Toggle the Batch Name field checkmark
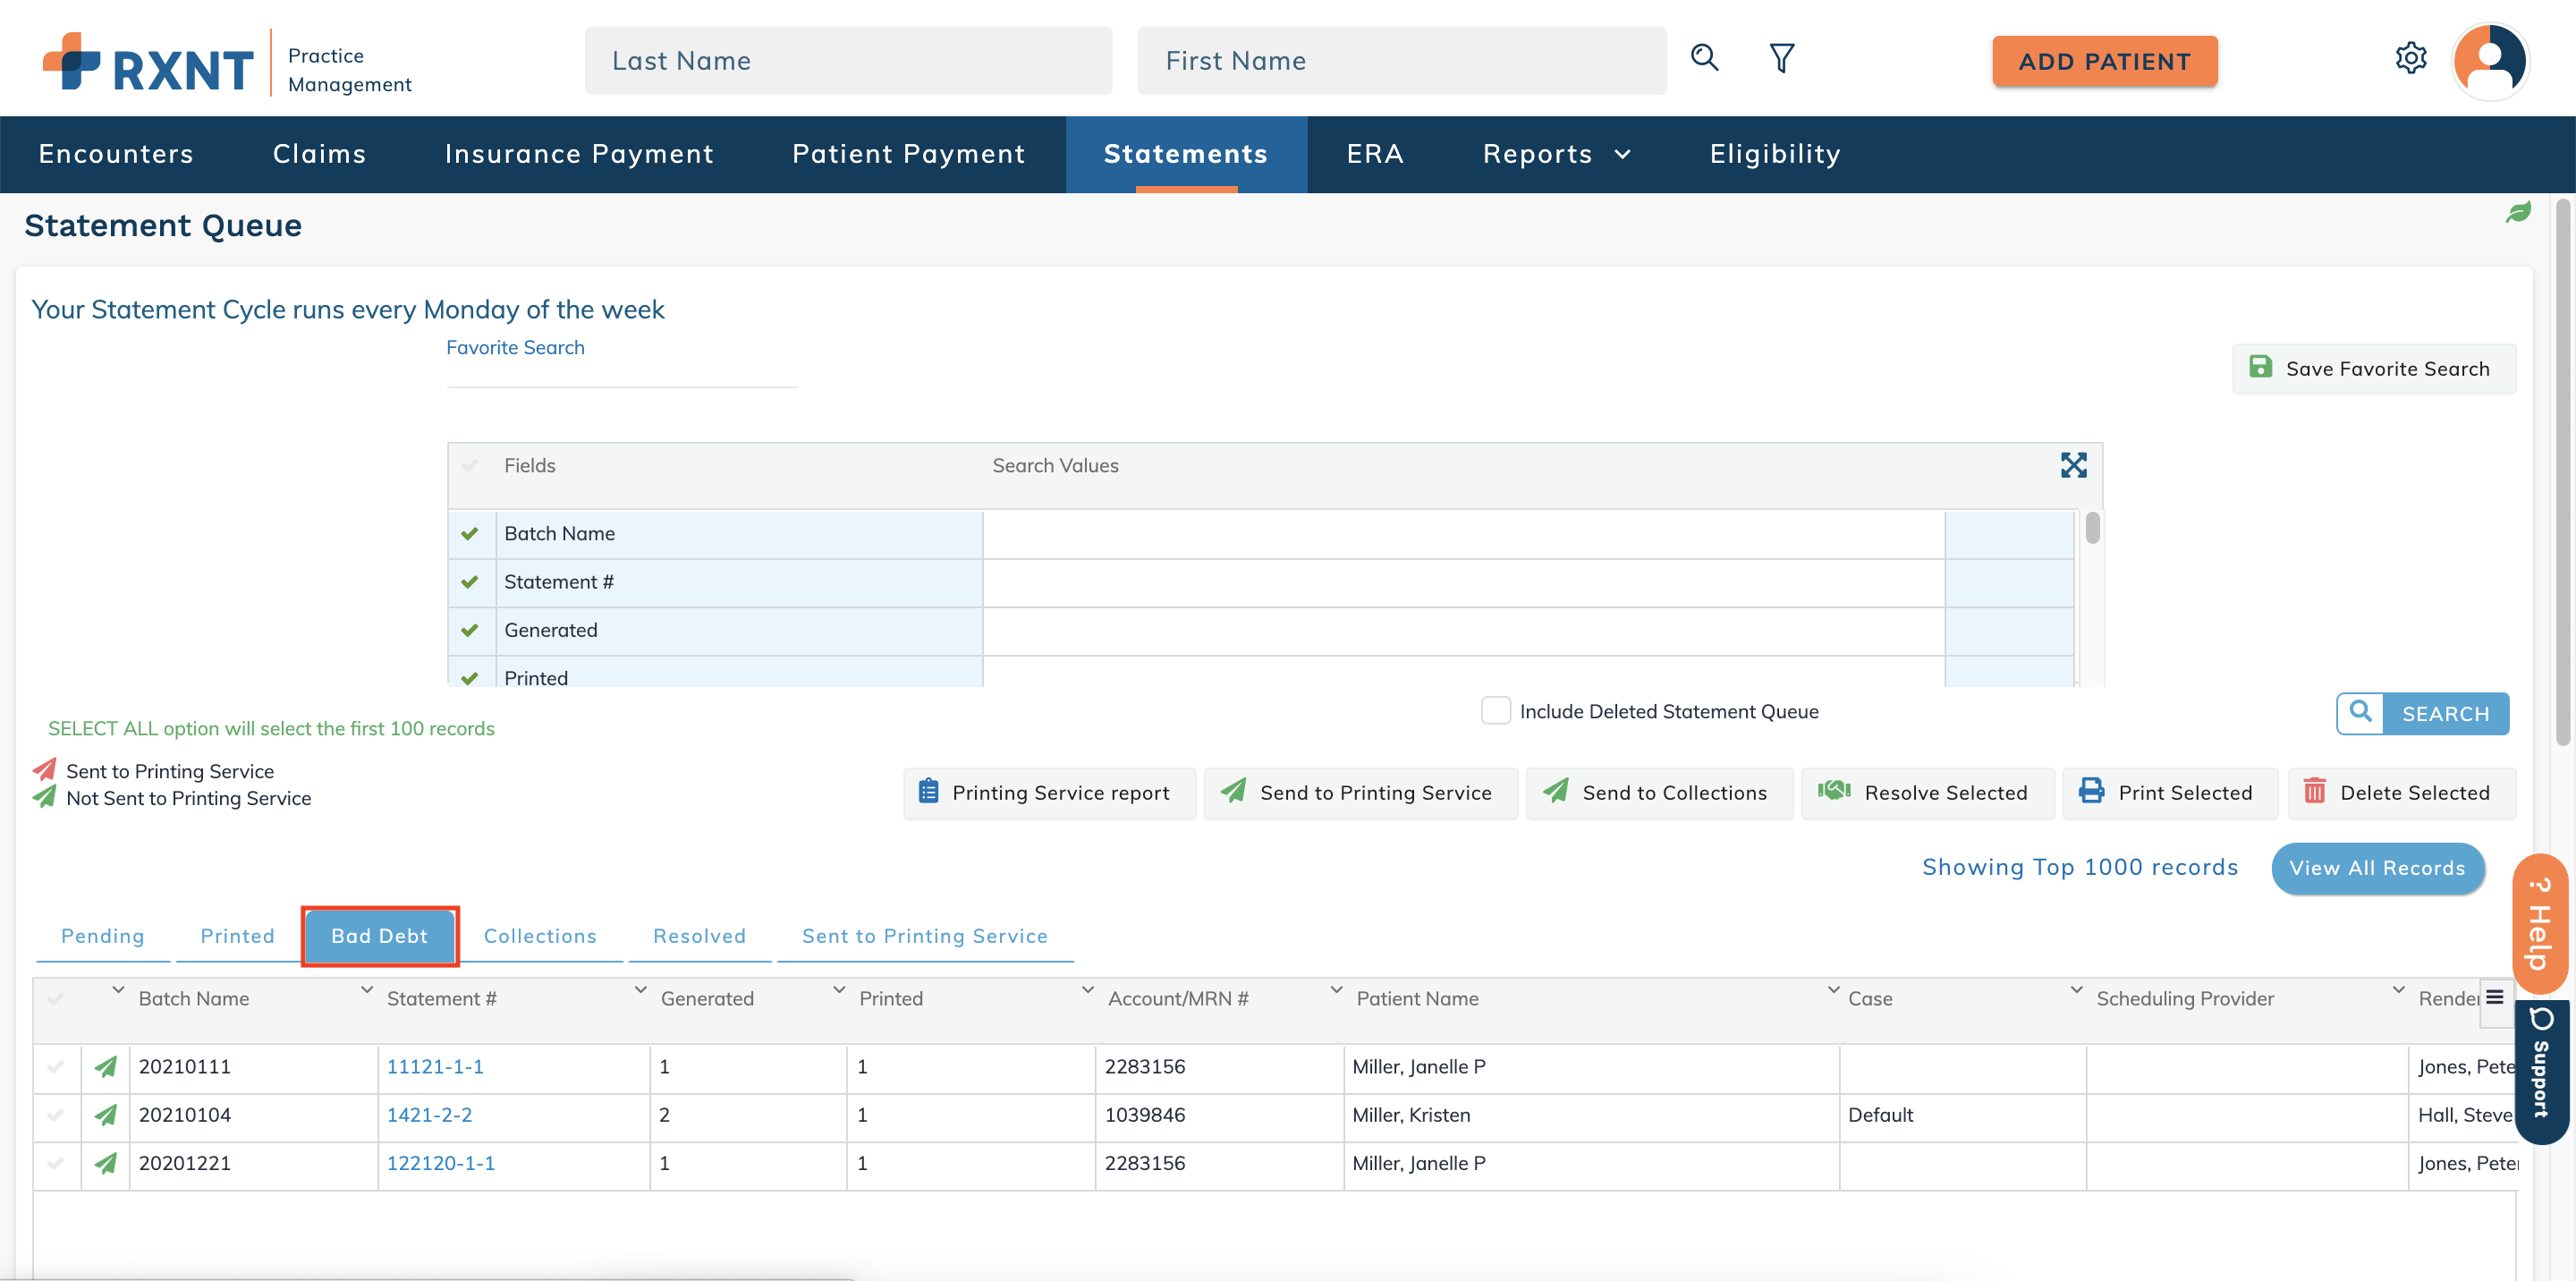 tap(469, 534)
